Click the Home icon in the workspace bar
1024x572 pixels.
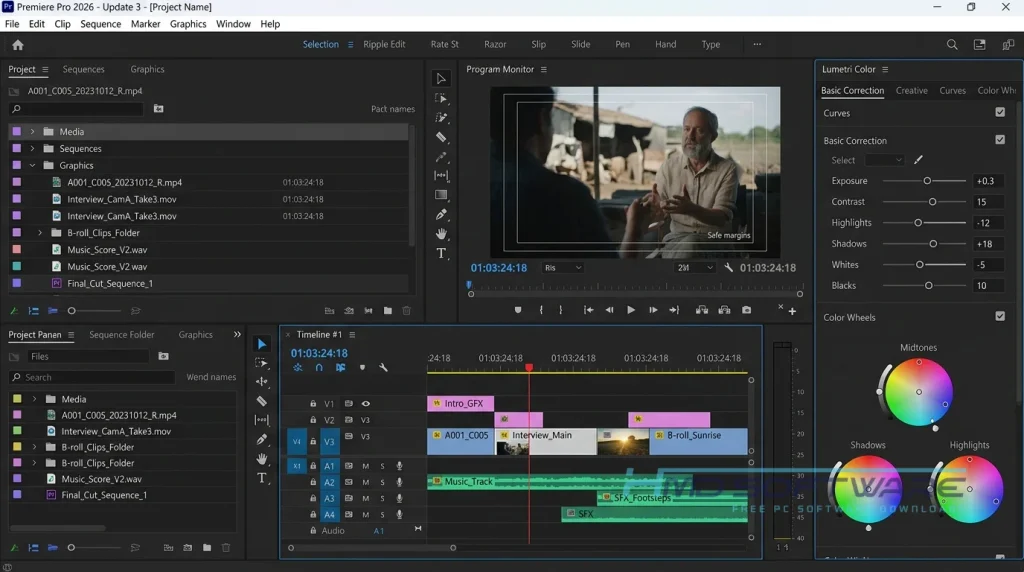[18, 45]
